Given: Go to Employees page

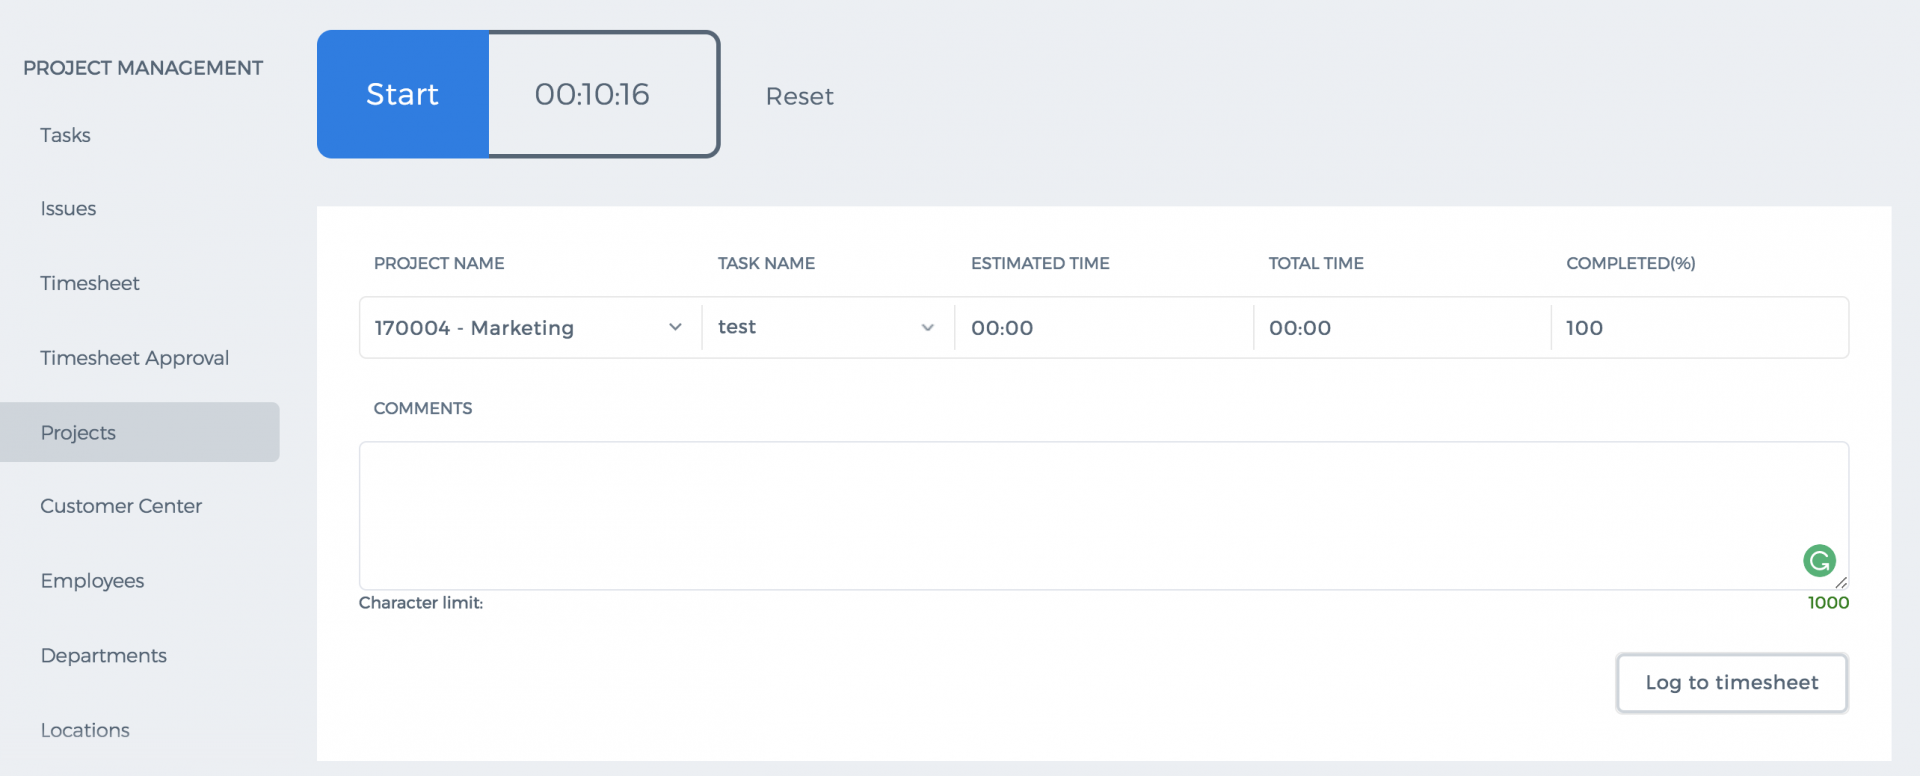Looking at the screenshot, I should click(x=92, y=581).
